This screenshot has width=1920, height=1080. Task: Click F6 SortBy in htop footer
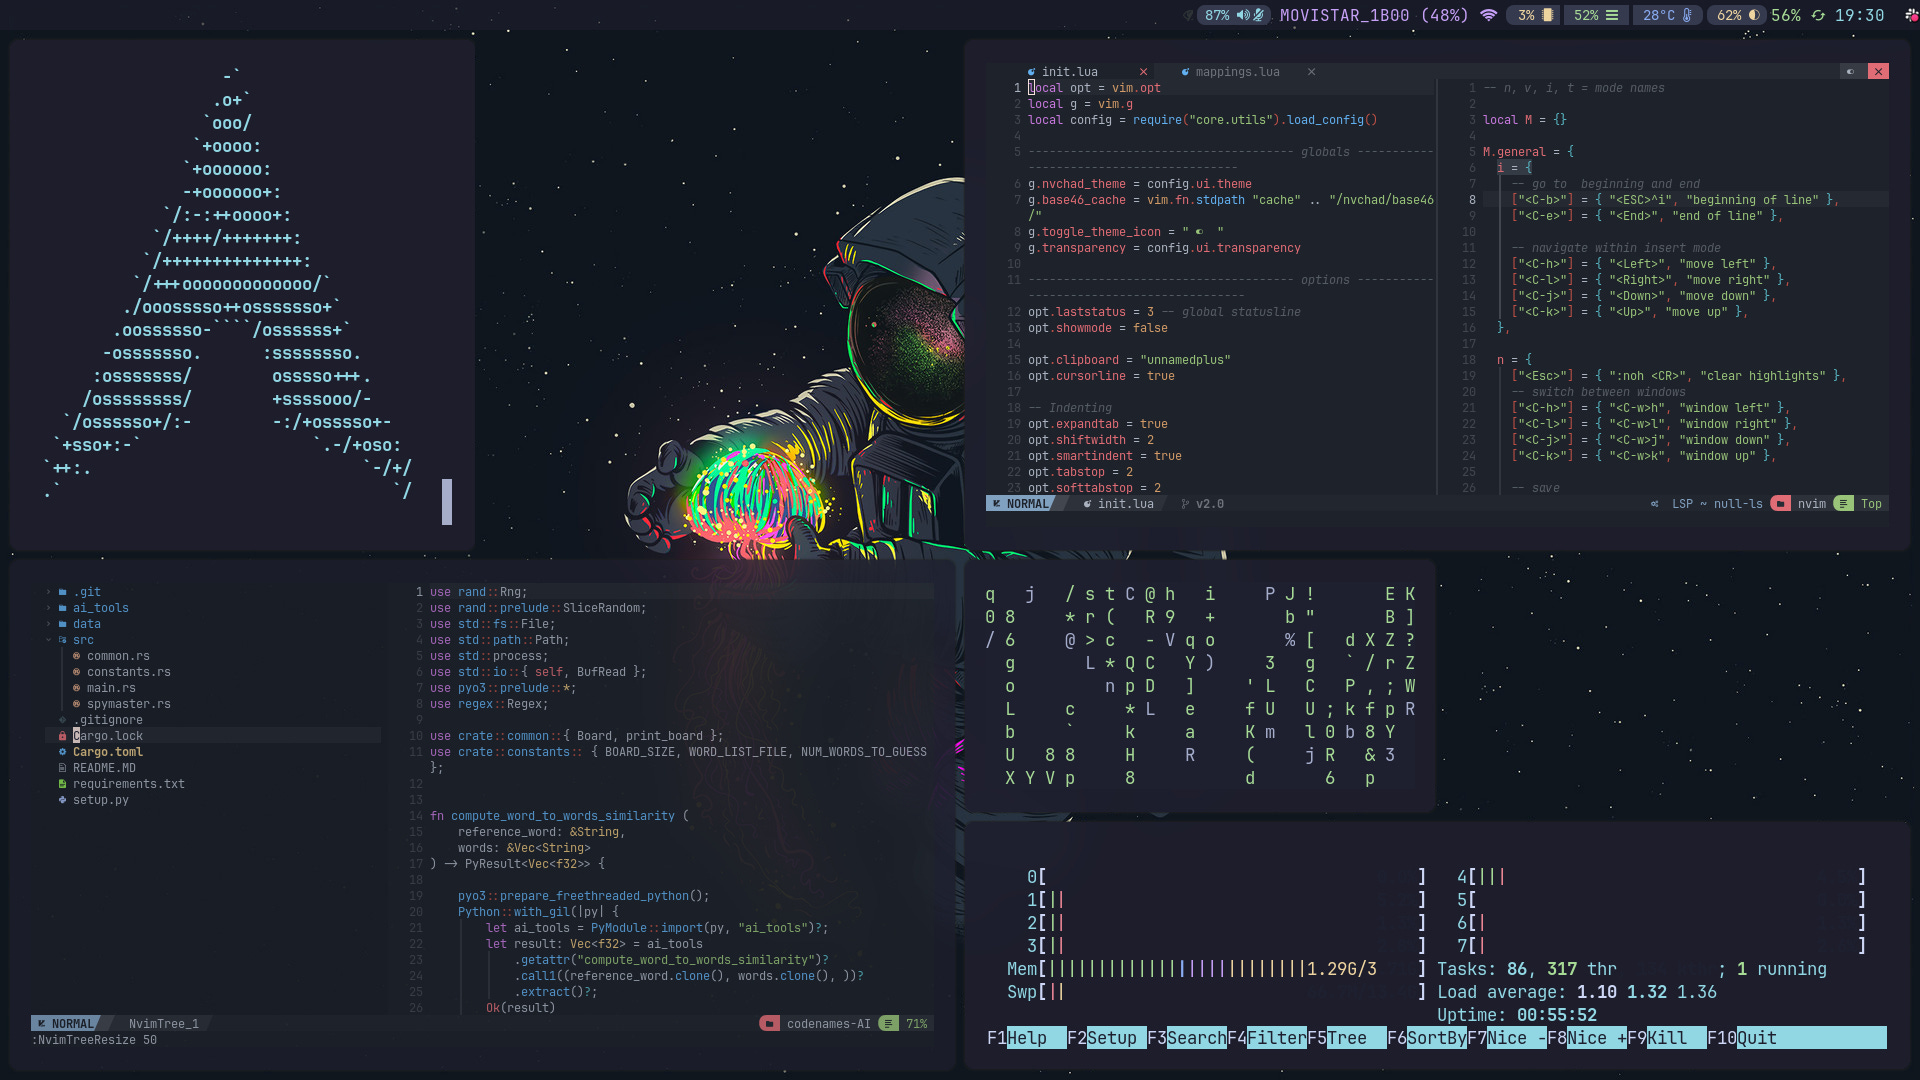(1426, 1038)
